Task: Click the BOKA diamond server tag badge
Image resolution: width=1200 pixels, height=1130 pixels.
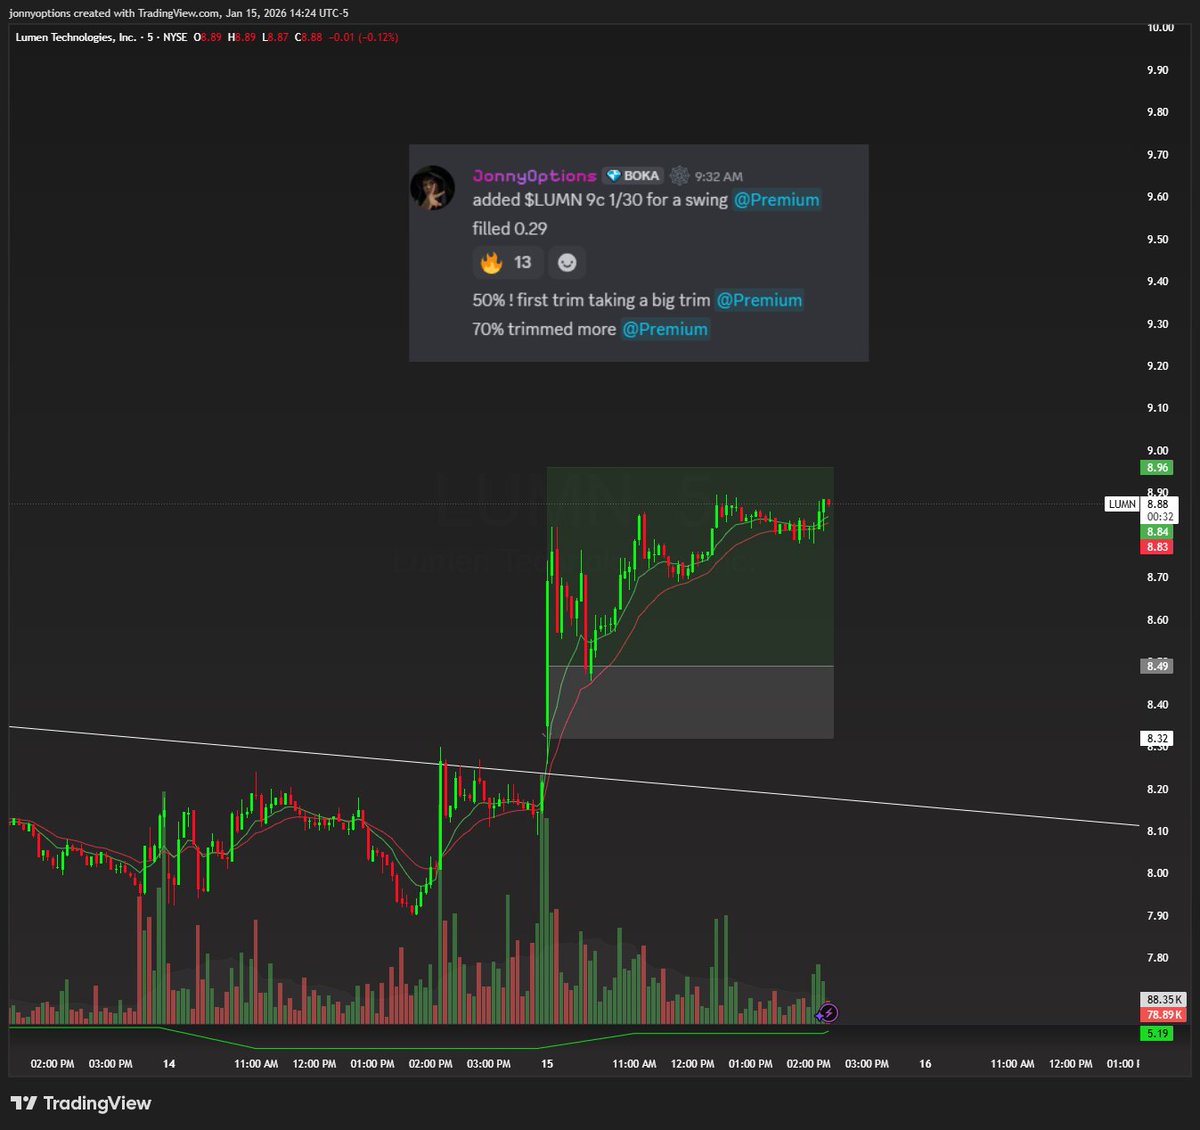Action: pyautogui.click(x=632, y=176)
